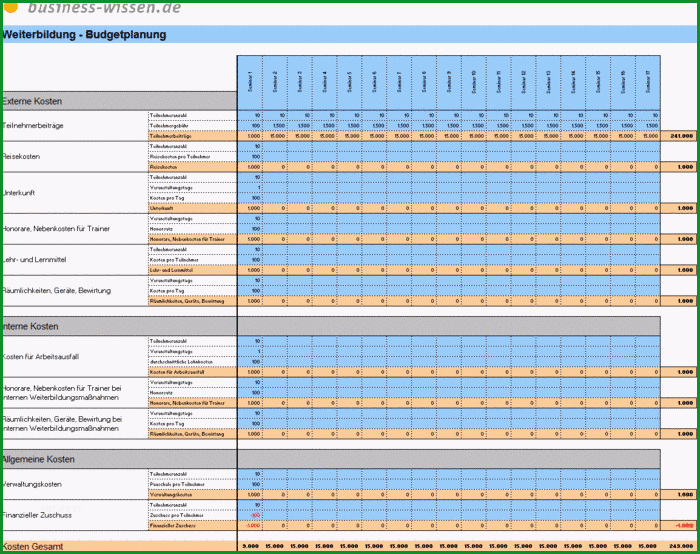The image size is (700, 554).
Task: Select the 241.000 Teilnehmerbeiträge row total
Action: click(679, 136)
